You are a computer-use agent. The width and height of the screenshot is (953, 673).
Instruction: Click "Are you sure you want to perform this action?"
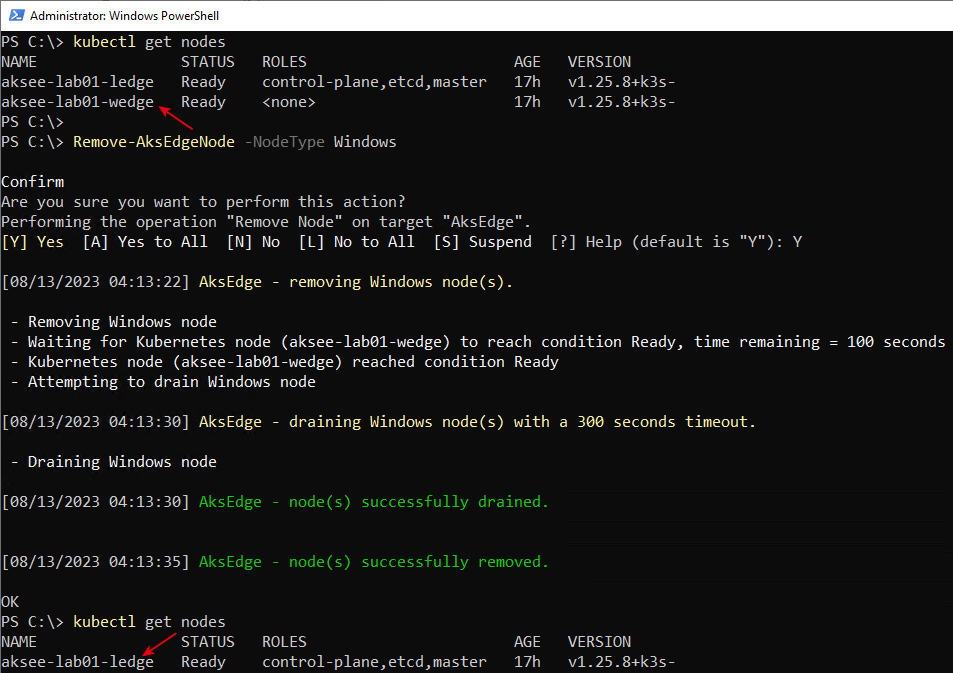point(203,202)
